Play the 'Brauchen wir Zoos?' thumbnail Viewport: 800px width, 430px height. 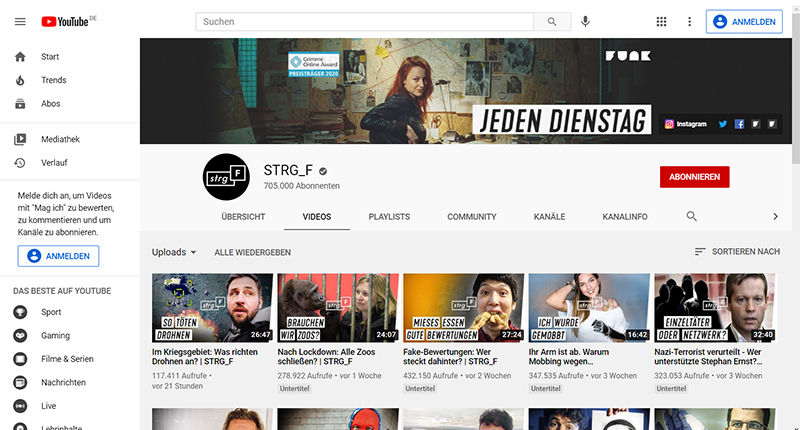pyautogui.click(x=338, y=308)
